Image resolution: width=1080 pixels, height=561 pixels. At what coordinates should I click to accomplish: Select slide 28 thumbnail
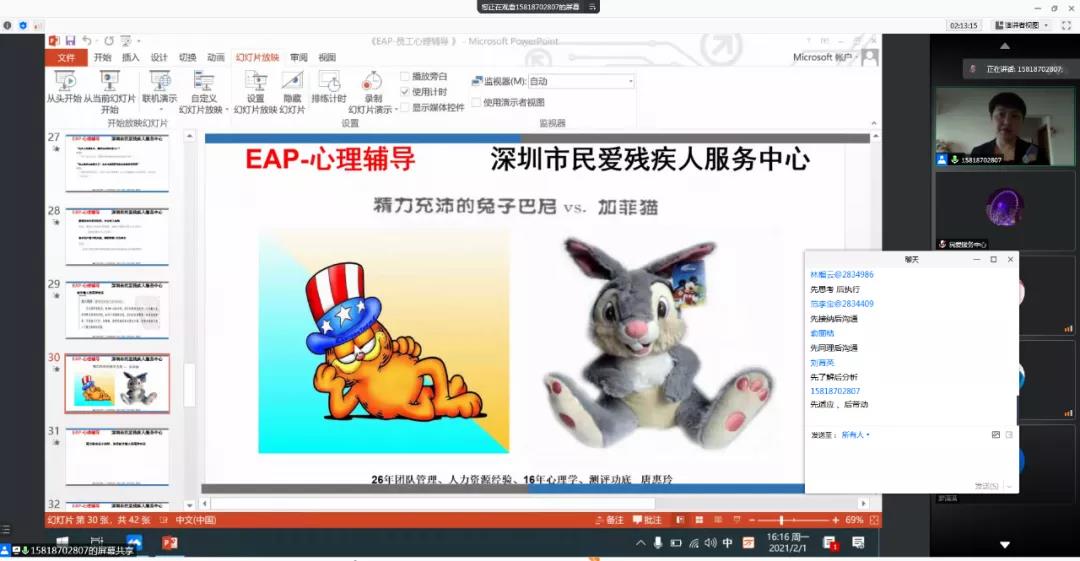point(117,236)
